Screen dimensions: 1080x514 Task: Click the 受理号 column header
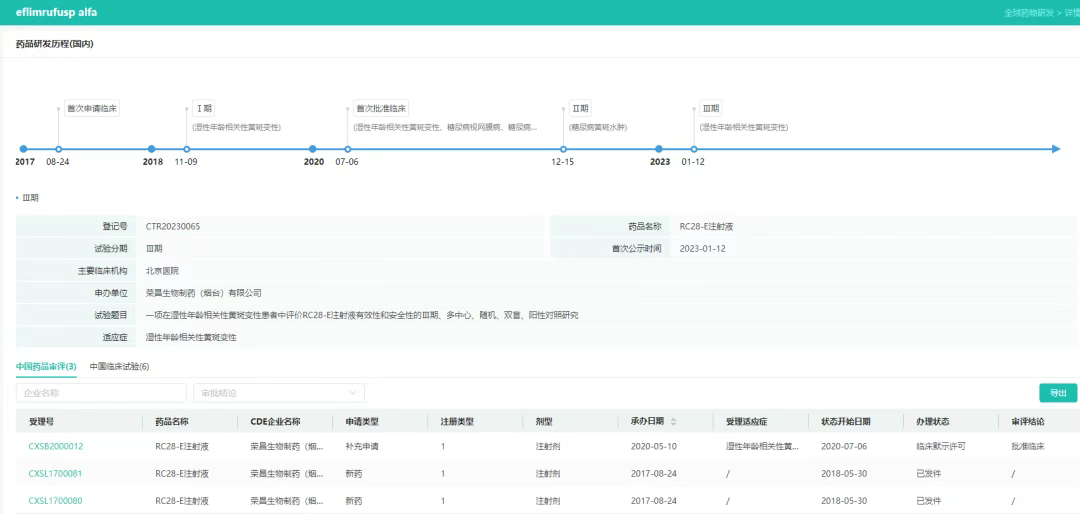[x=41, y=422]
